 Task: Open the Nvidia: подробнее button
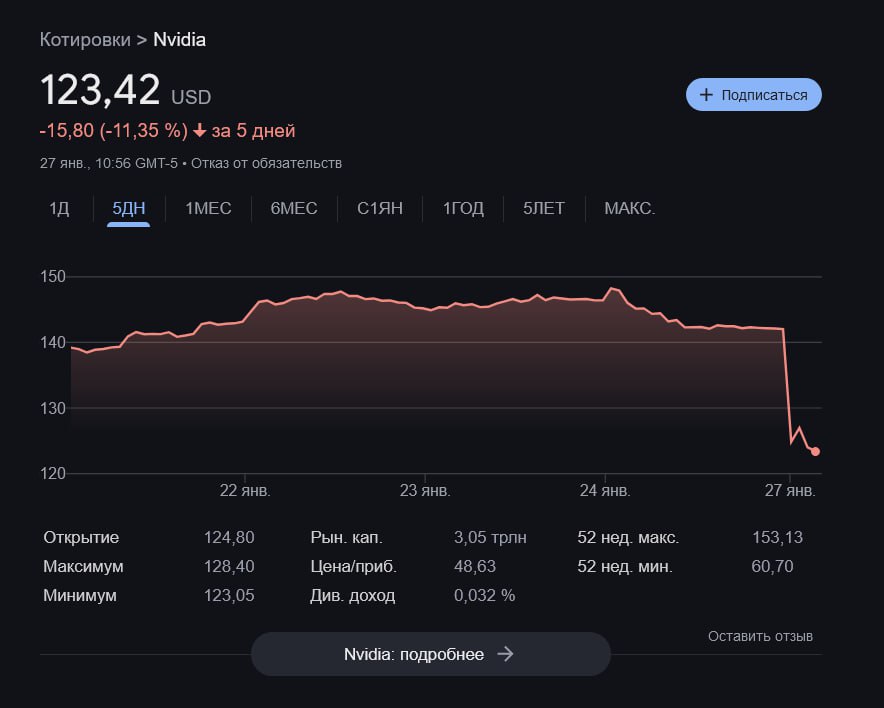click(431, 654)
